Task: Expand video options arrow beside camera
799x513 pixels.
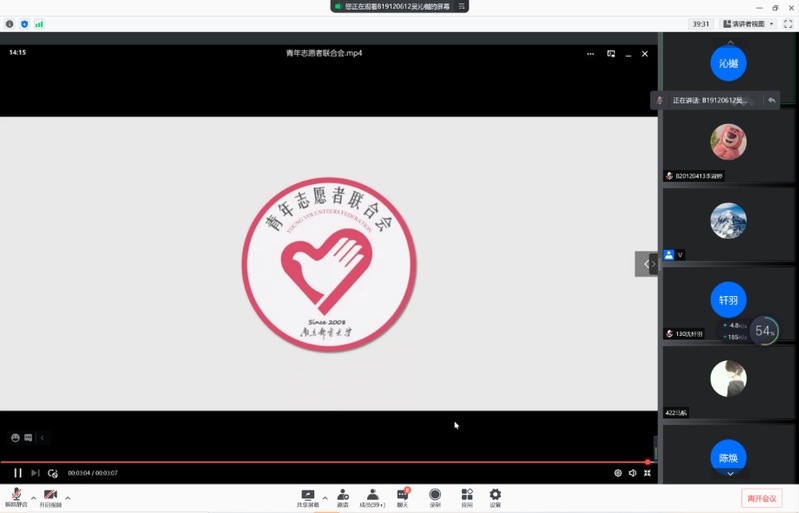Action: pyautogui.click(x=68, y=497)
